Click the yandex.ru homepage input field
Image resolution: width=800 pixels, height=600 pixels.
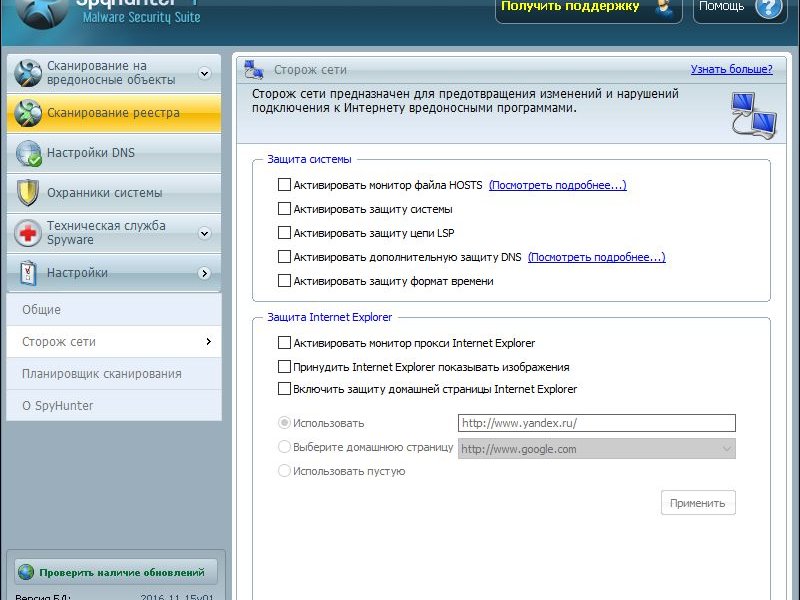click(x=596, y=423)
